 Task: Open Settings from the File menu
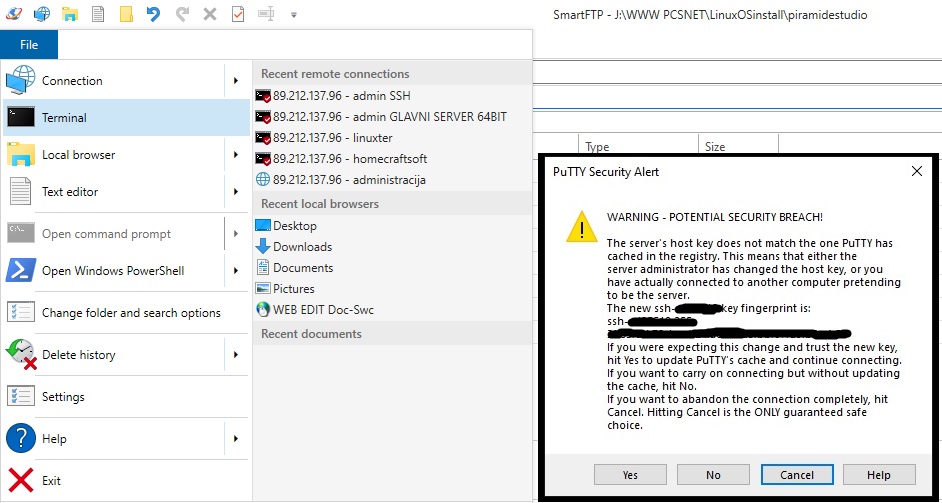pos(126,397)
